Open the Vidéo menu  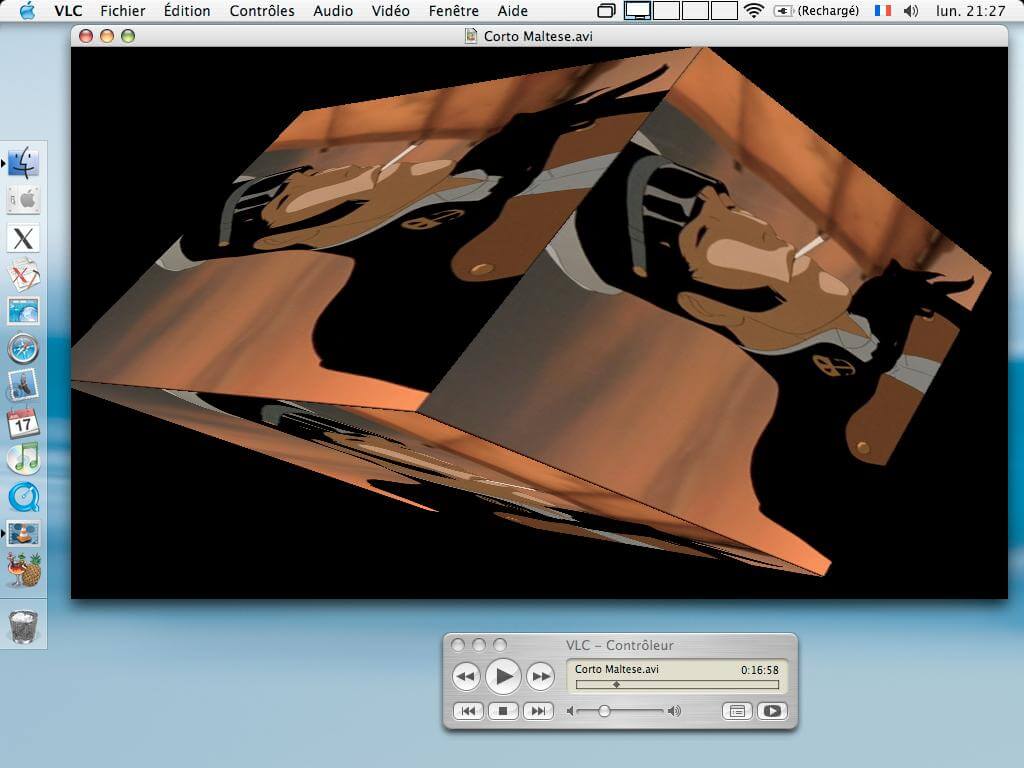[x=390, y=11]
